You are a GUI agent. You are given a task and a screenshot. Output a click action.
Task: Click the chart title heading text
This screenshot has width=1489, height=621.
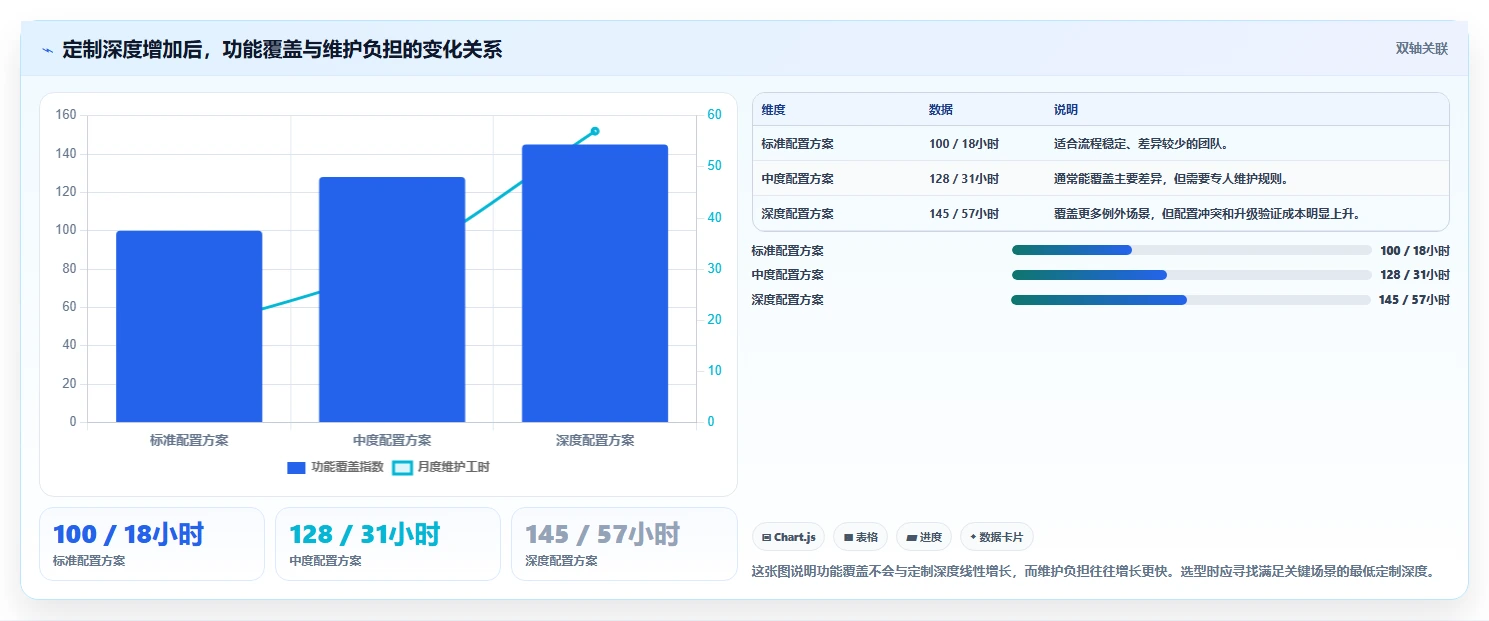(282, 49)
